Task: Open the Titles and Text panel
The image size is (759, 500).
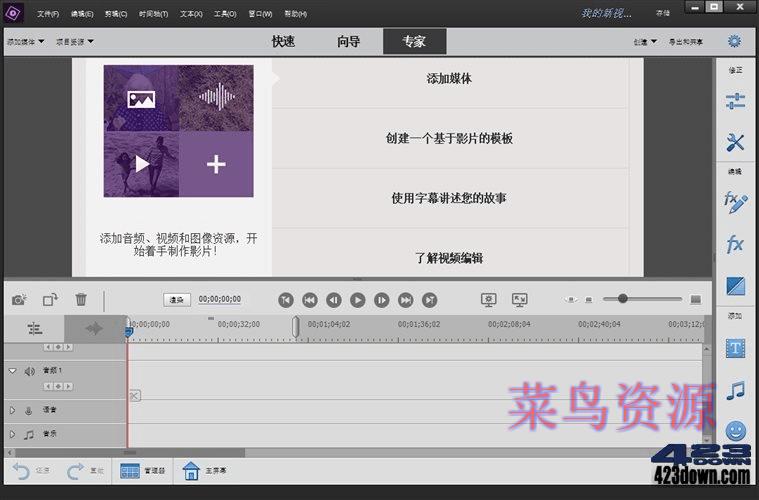Action: 735,348
